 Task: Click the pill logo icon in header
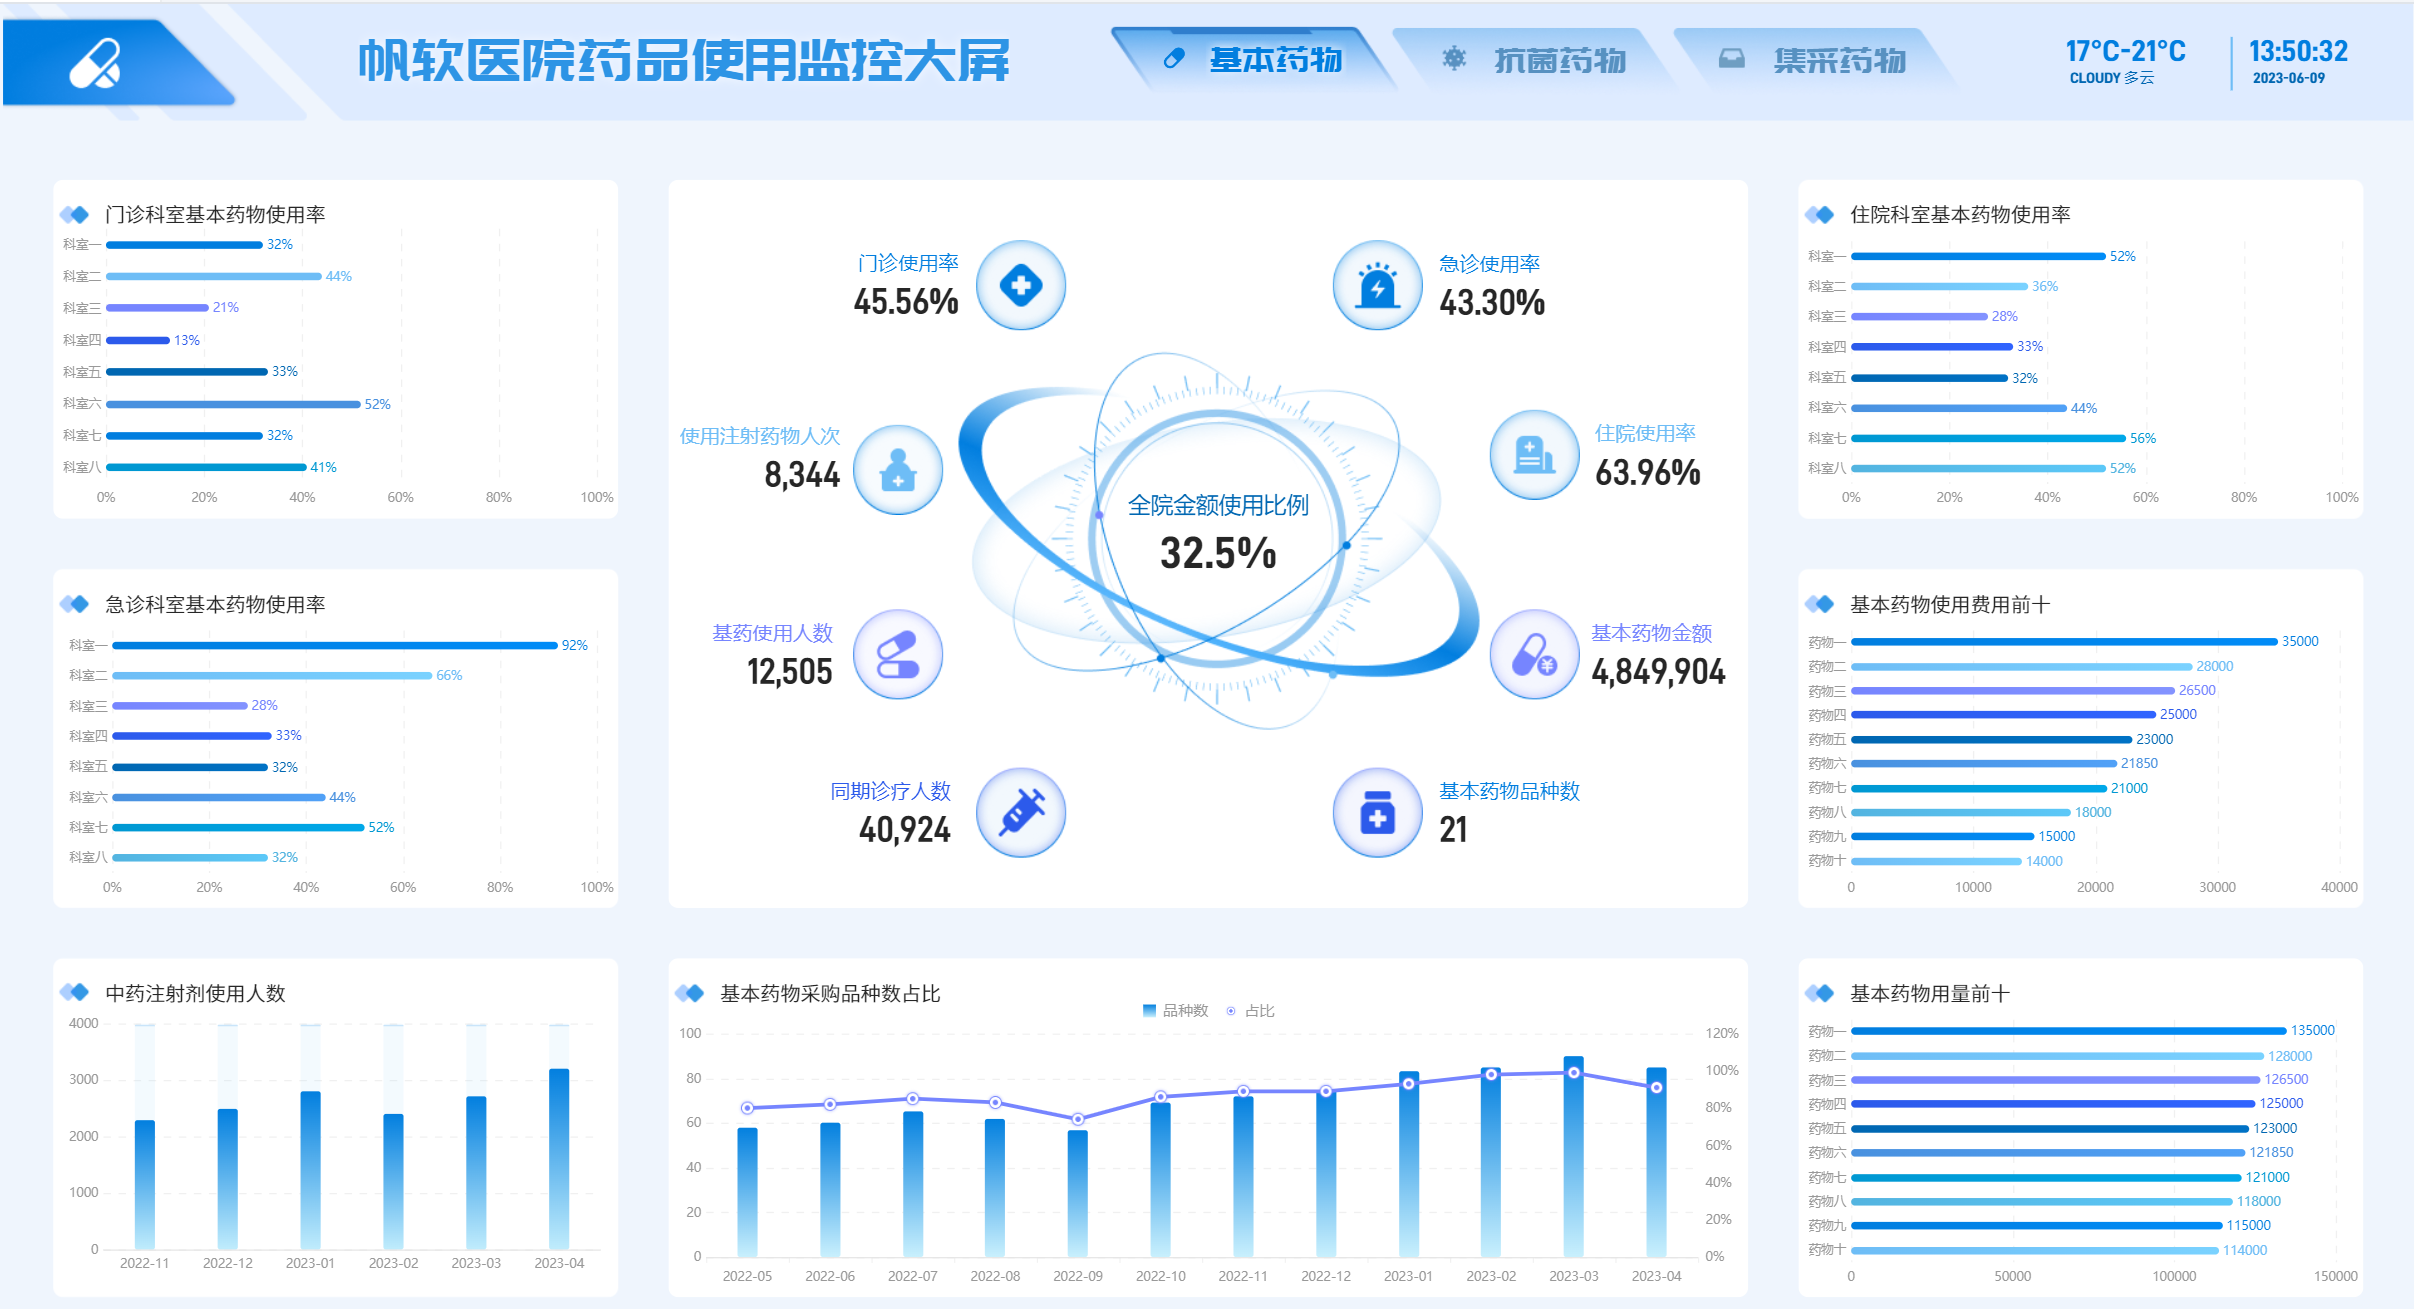click(95, 63)
